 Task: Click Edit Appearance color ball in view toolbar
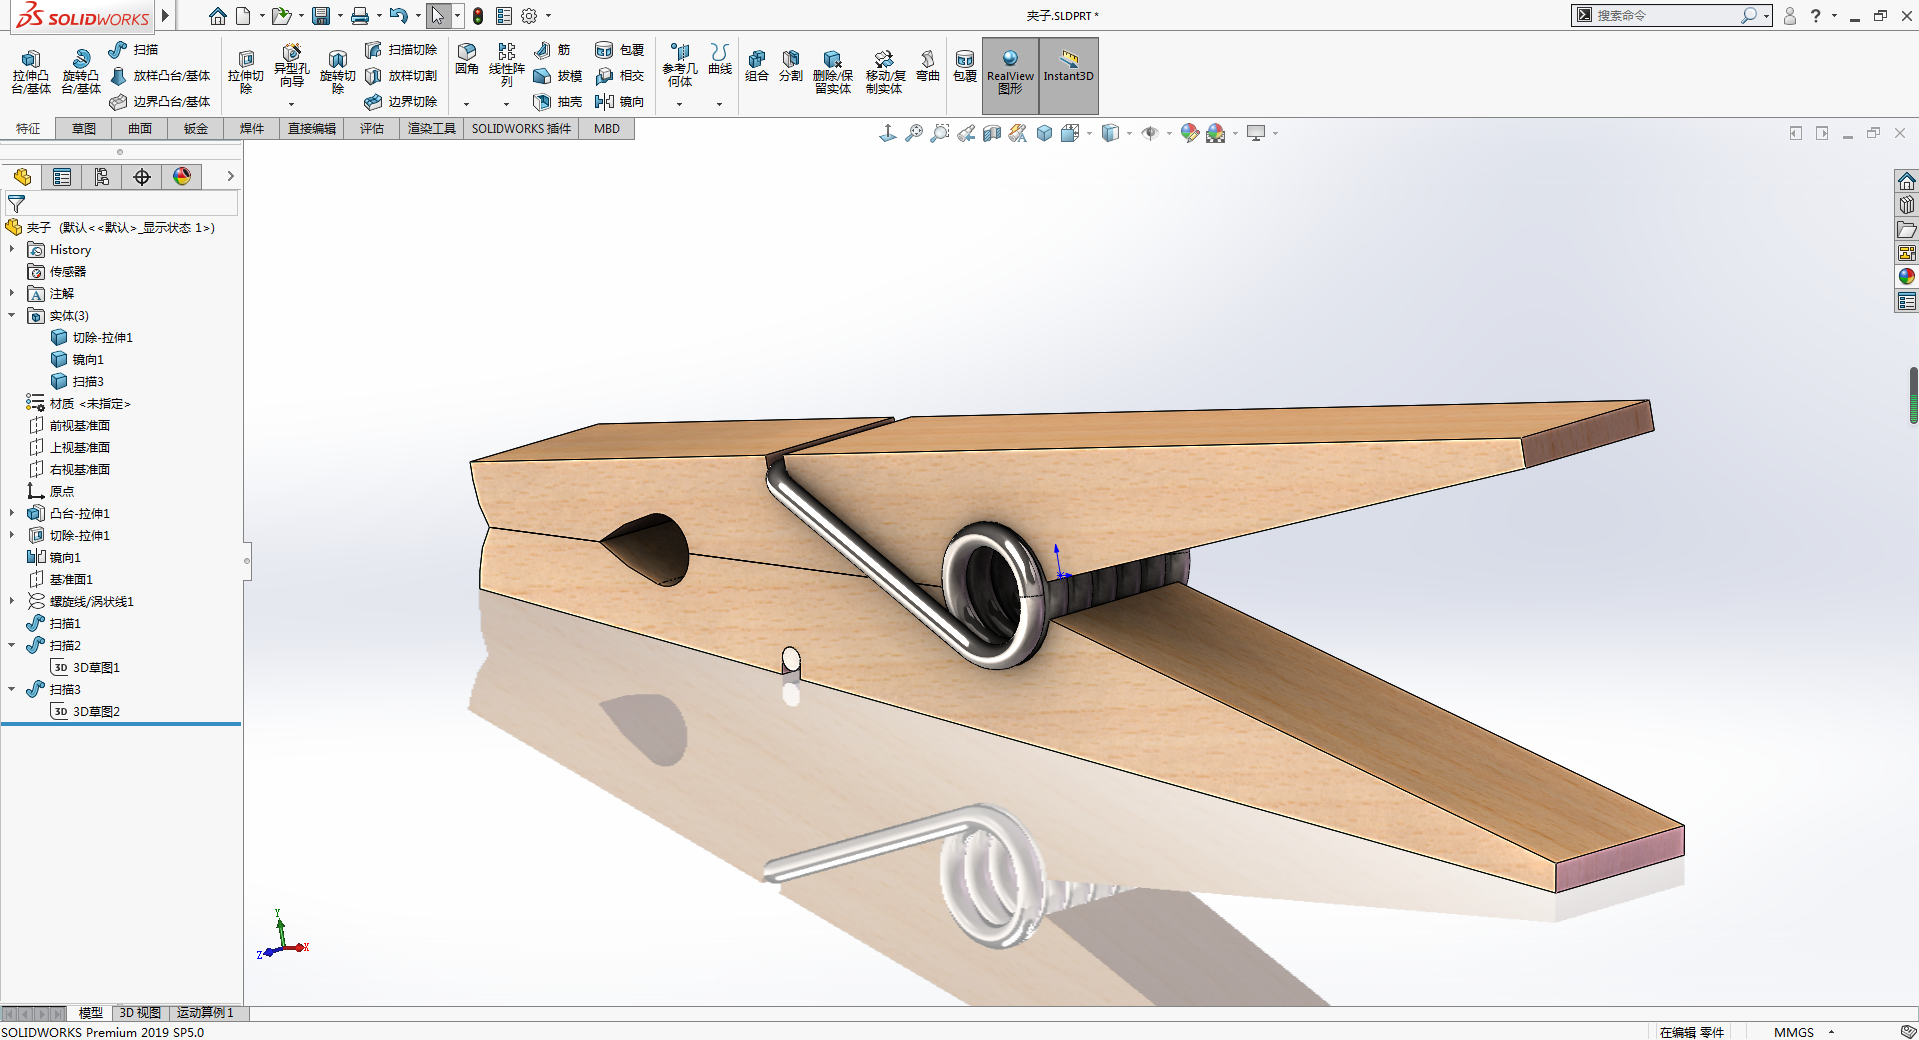(x=1190, y=133)
